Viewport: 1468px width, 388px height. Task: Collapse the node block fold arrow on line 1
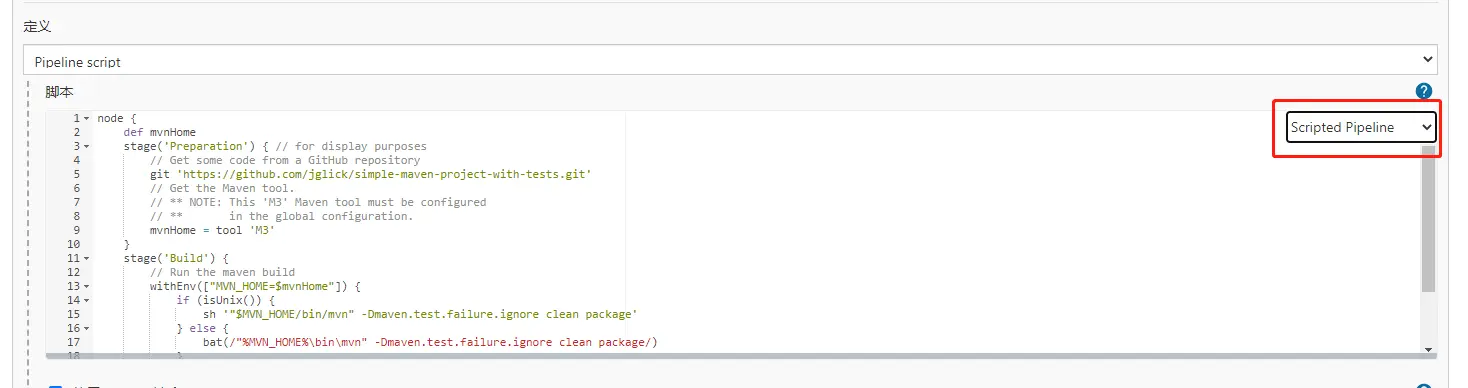86,118
